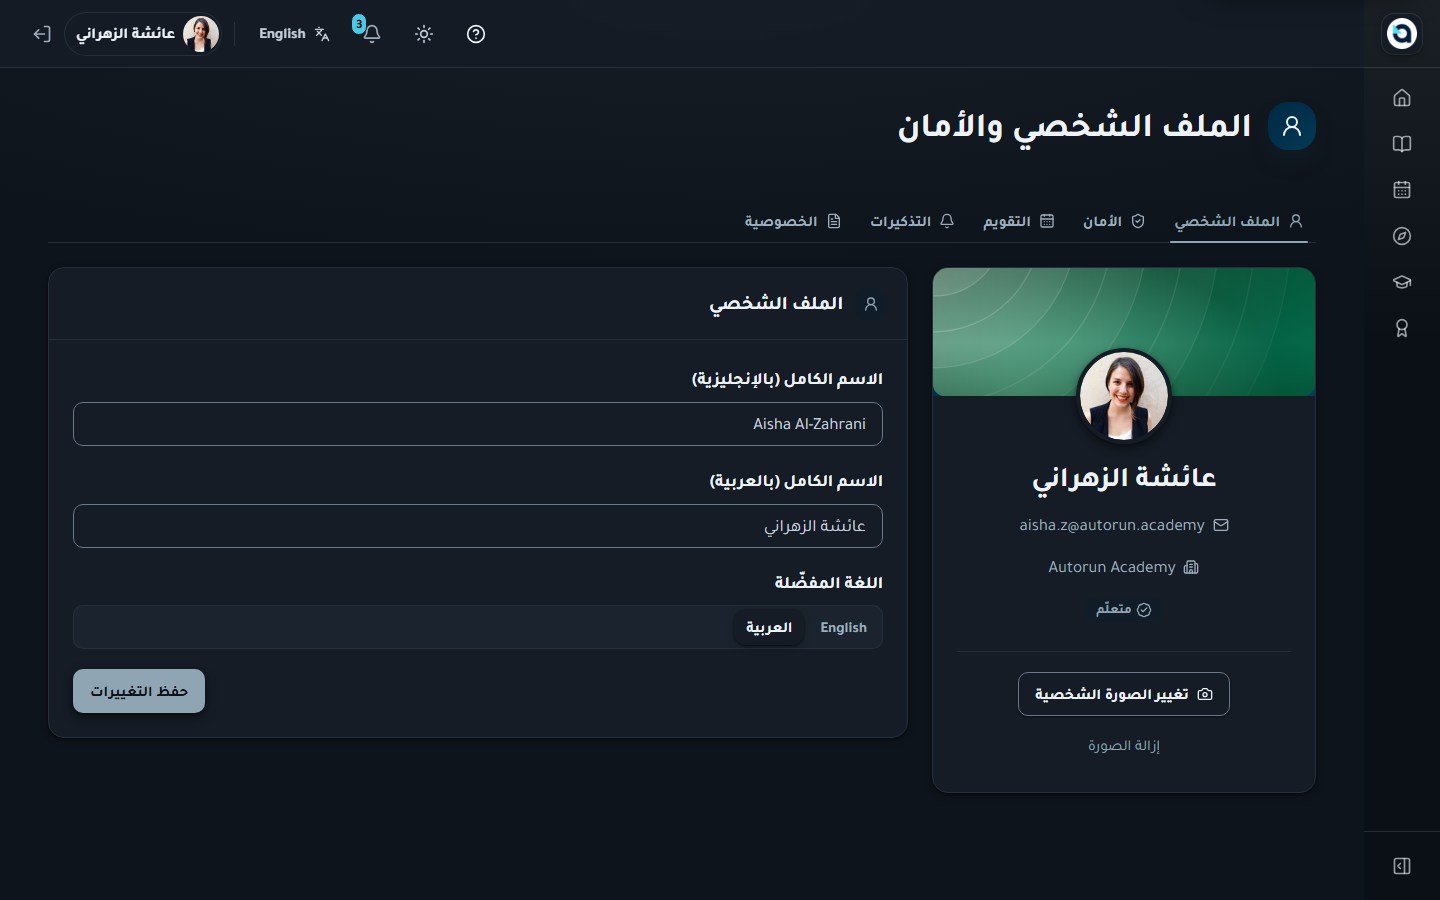Click إزالة الصورة link
The height and width of the screenshot is (900, 1440).
(1124, 746)
